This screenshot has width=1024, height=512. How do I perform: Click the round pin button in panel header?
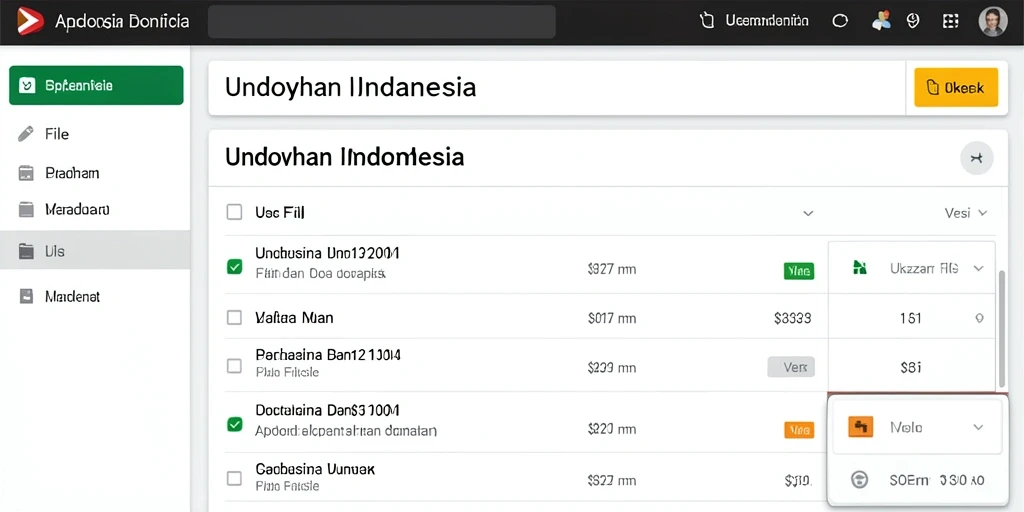976,157
